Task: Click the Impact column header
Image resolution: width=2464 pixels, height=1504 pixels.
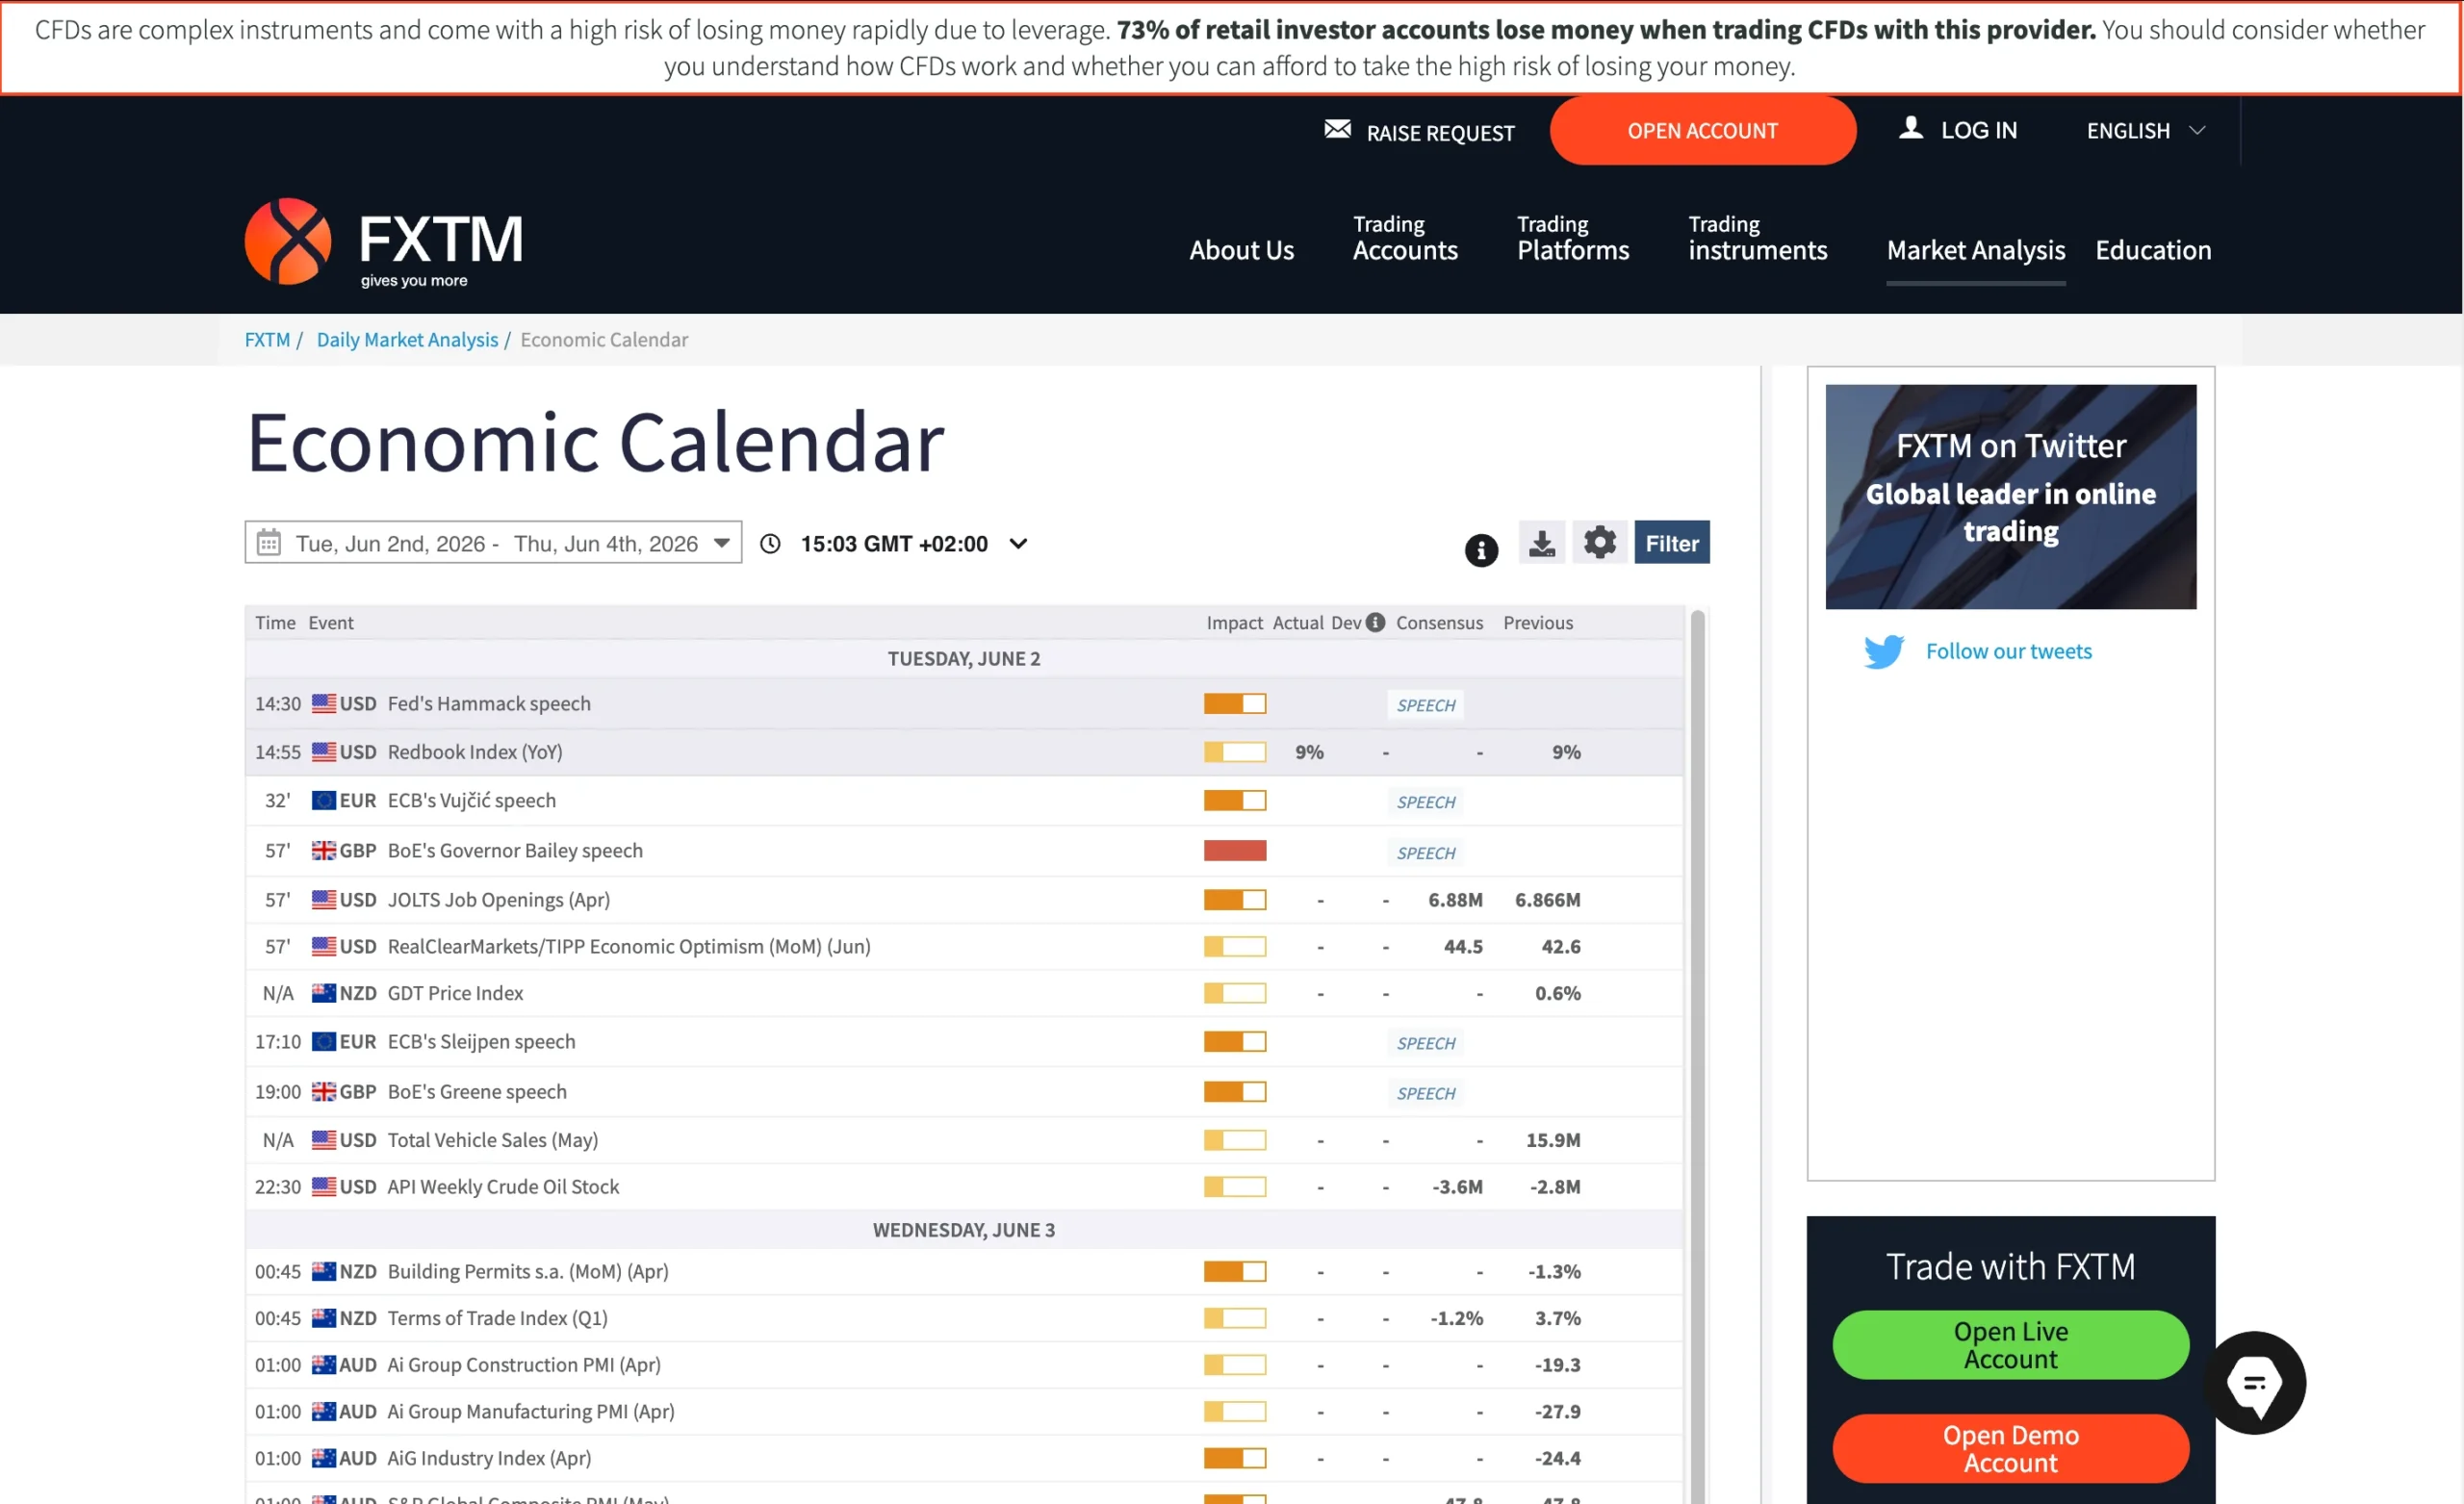Action: (1234, 623)
